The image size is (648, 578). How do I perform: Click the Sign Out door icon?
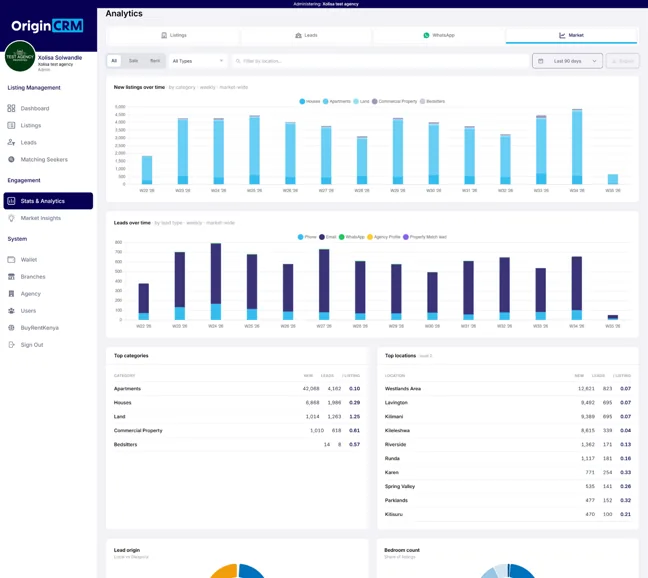click(x=11, y=345)
